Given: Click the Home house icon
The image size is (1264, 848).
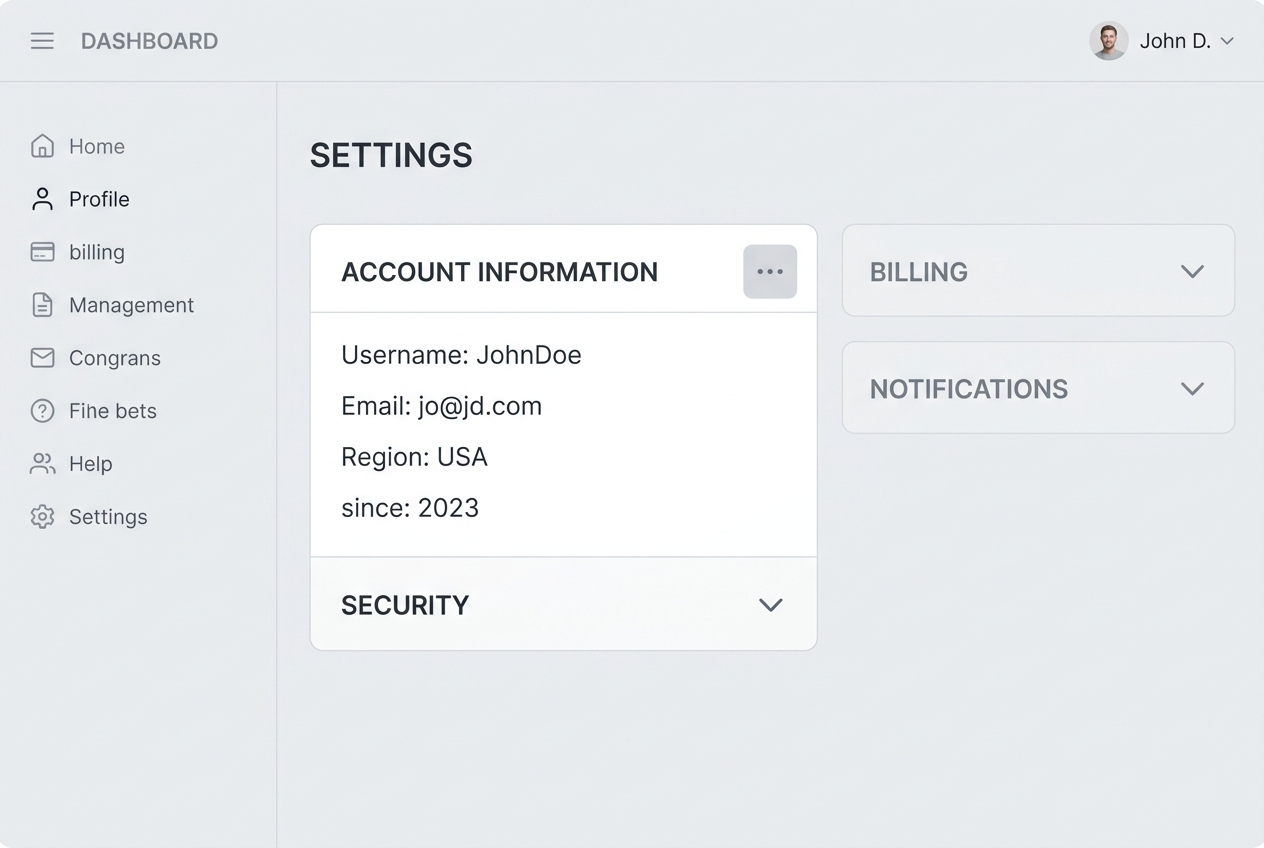Looking at the screenshot, I should 42,146.
